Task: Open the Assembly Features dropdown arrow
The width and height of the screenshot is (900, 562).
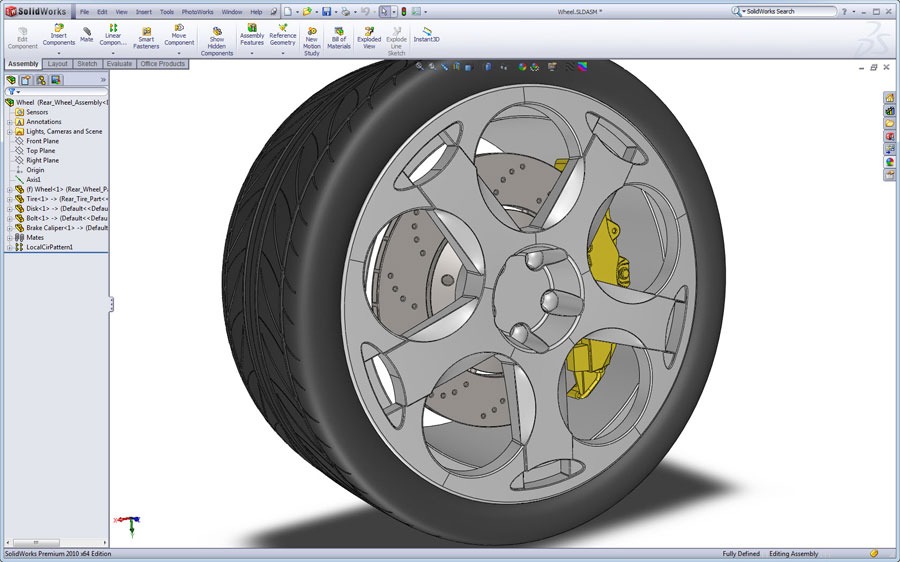Action: [x=252, y=52]
